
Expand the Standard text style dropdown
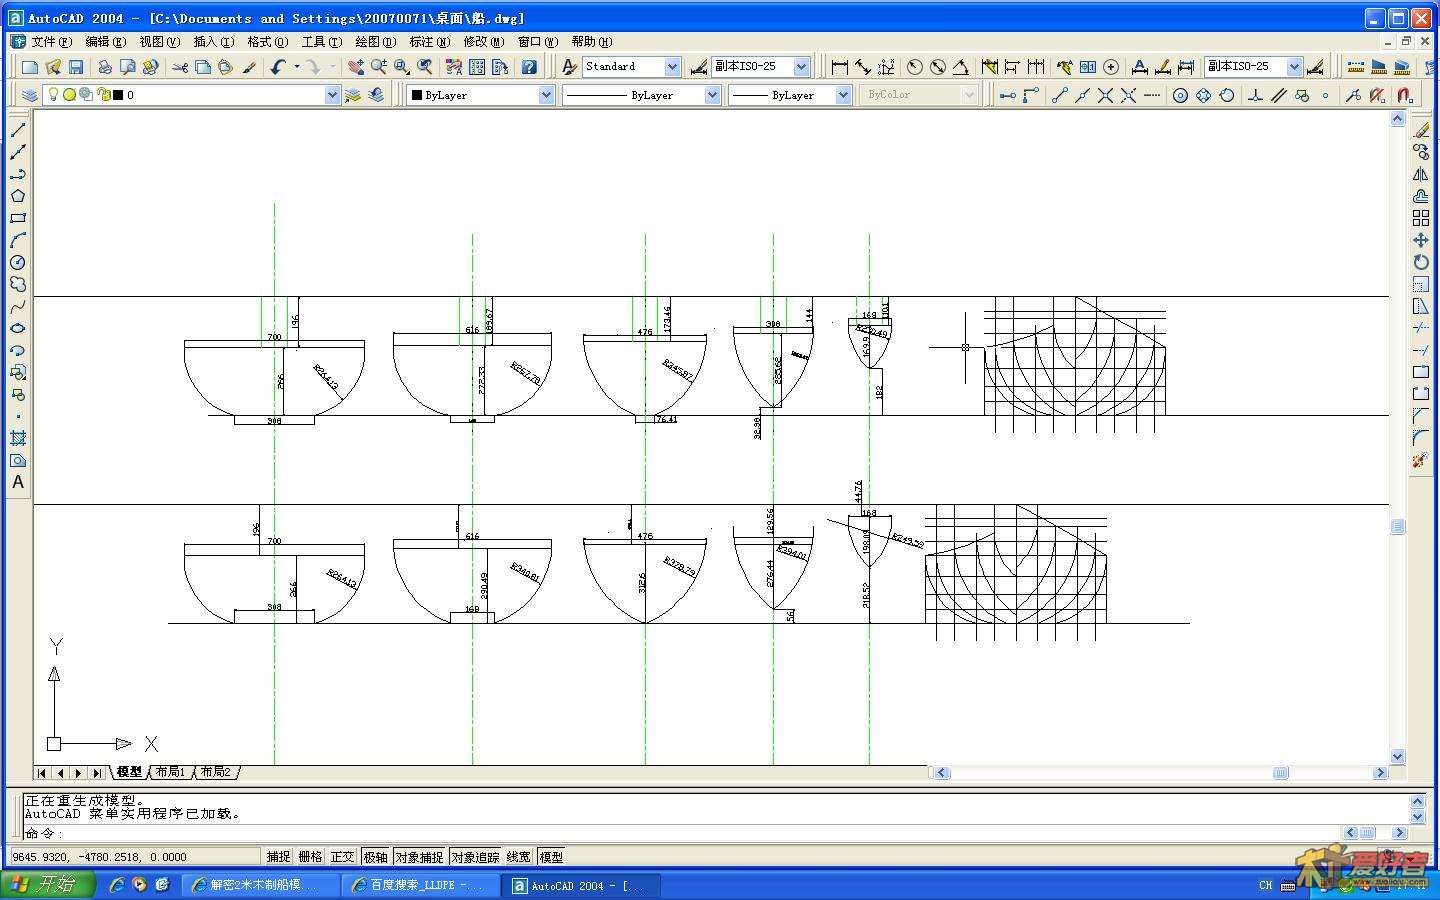pos(672,67)
